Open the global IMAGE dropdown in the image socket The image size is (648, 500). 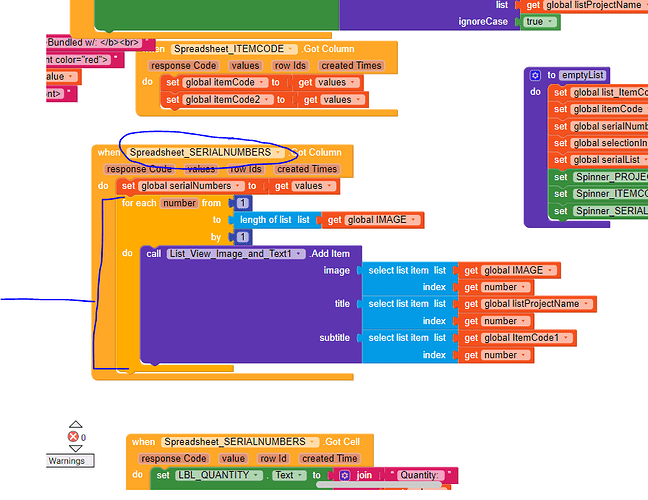pos(550,270)
